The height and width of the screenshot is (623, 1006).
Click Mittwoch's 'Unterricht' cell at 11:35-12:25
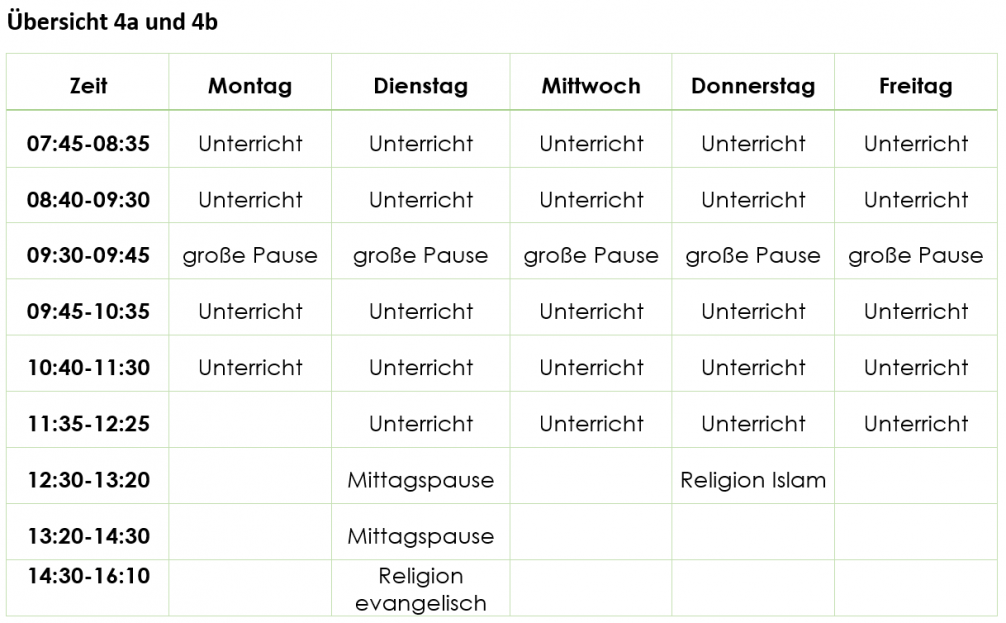pyautogui.click(x=591, y=424)
